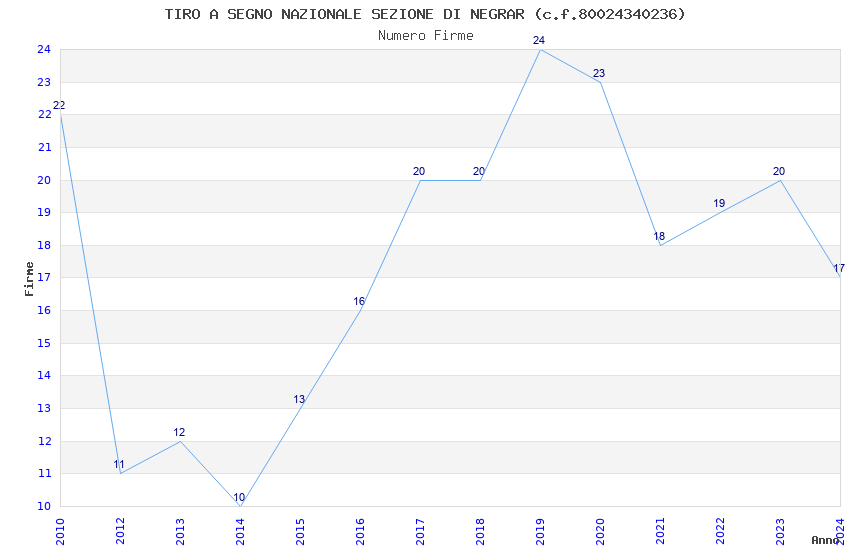The height and width of the screenshot is (550, 850).
Task: Click y-axis tick label 12
Action: click(44, 442)
